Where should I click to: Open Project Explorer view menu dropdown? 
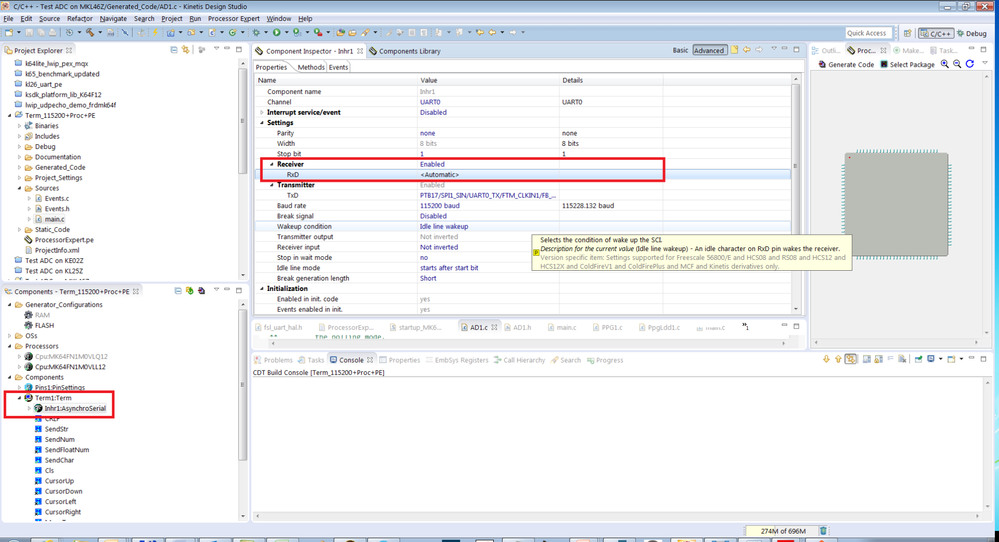(216, 50)
